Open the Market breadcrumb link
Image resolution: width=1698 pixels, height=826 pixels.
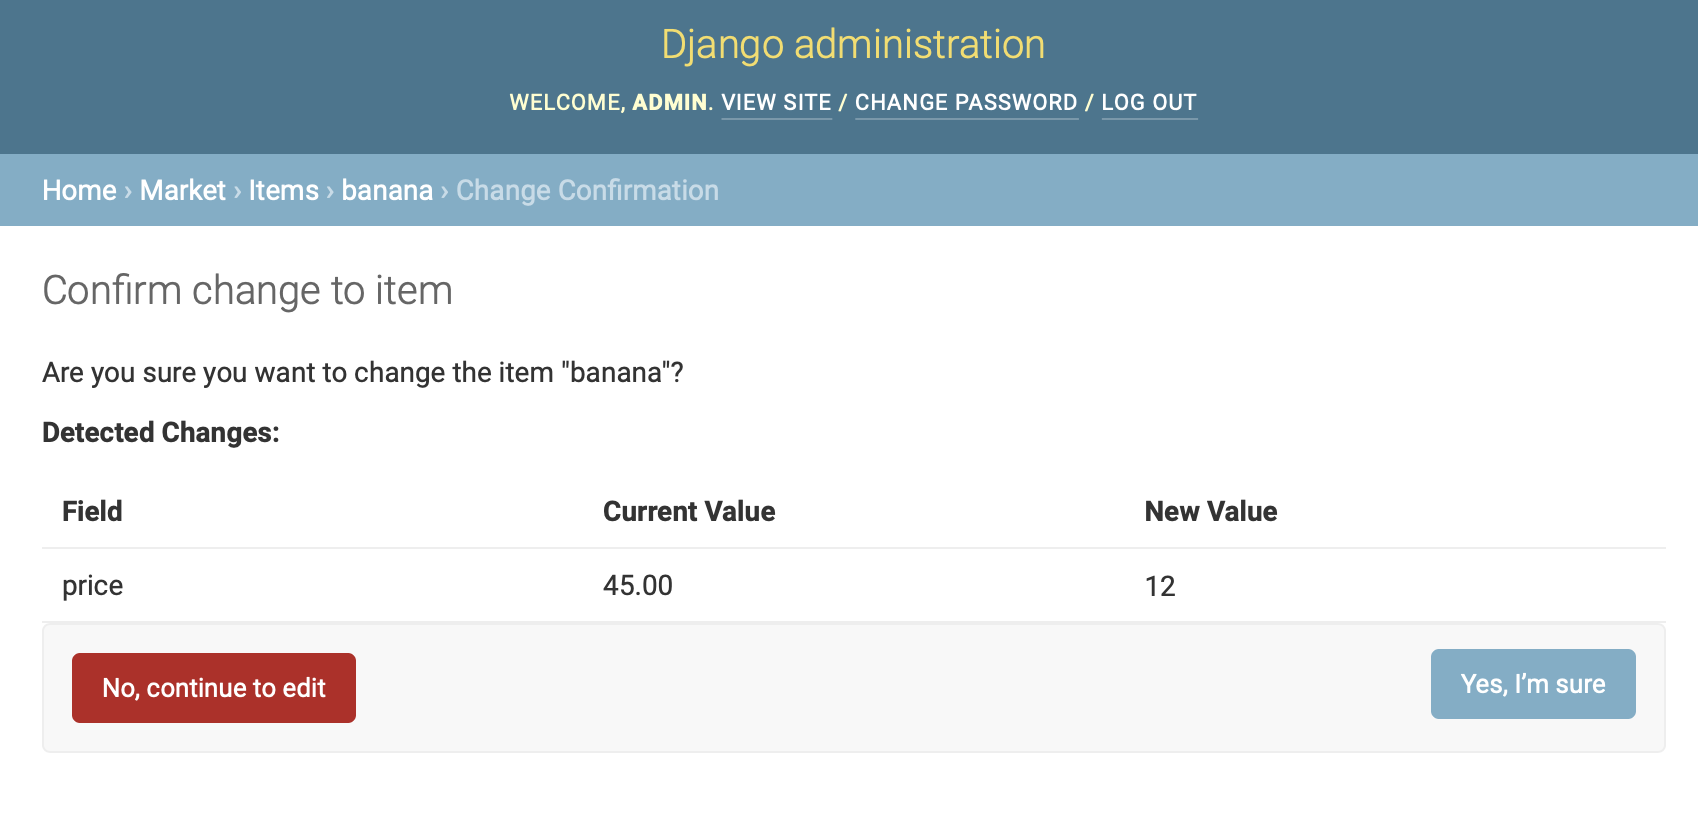(183, 190)
